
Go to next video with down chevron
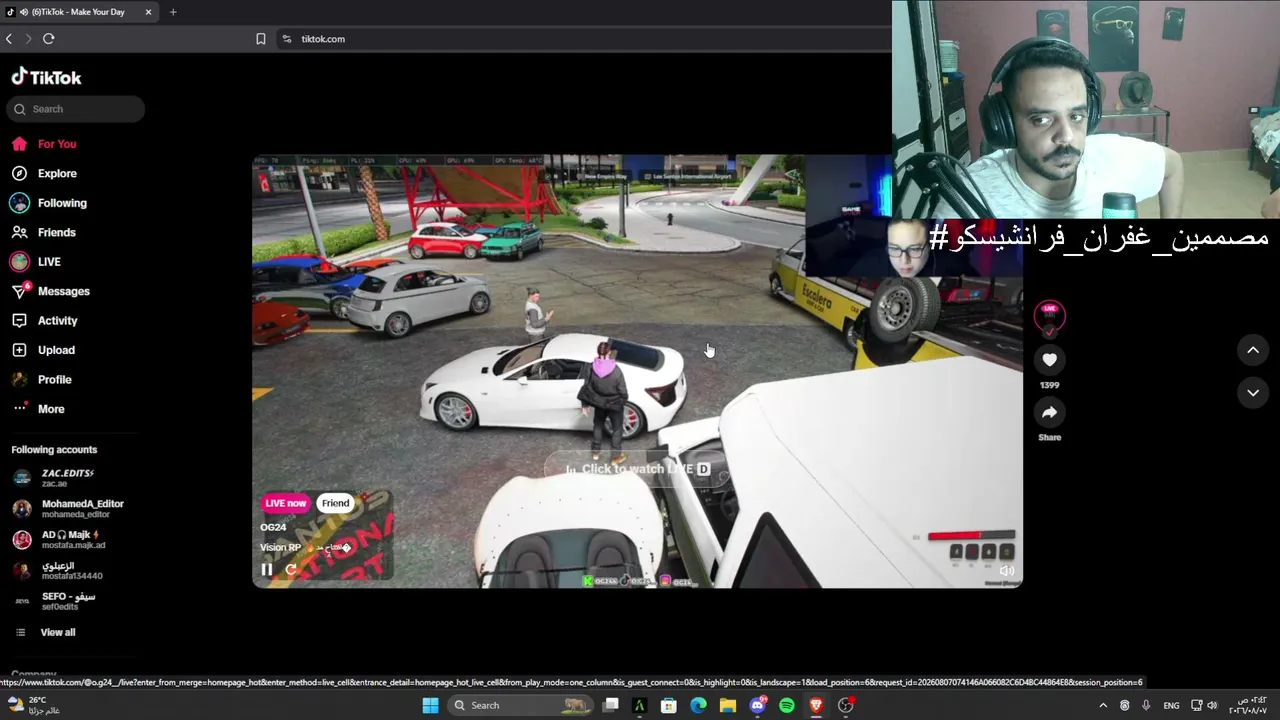[1253, 393]
